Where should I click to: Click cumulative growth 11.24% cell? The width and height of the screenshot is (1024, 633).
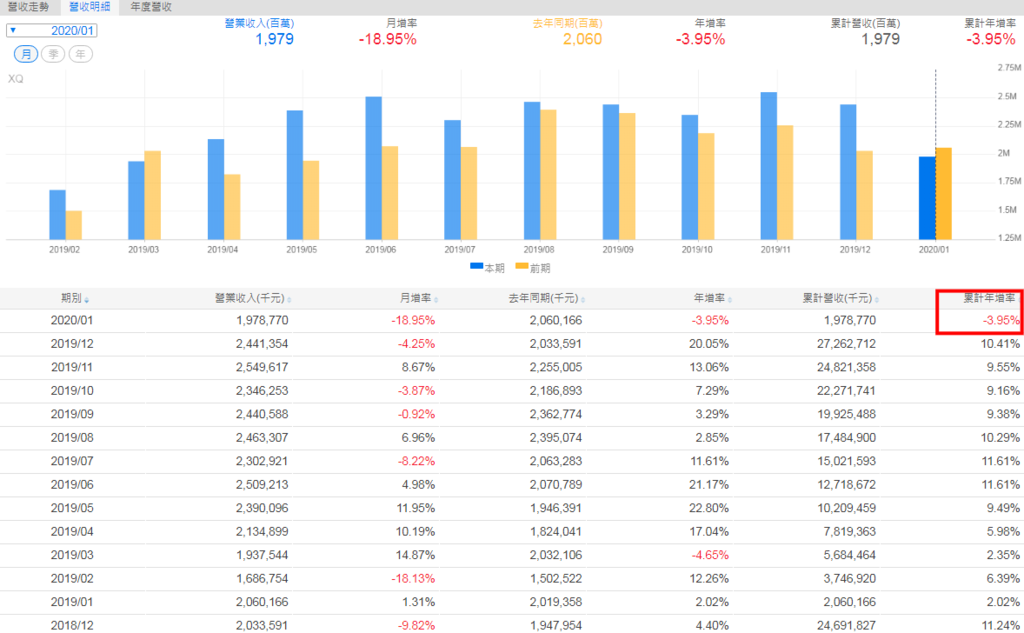point(1000,626)
